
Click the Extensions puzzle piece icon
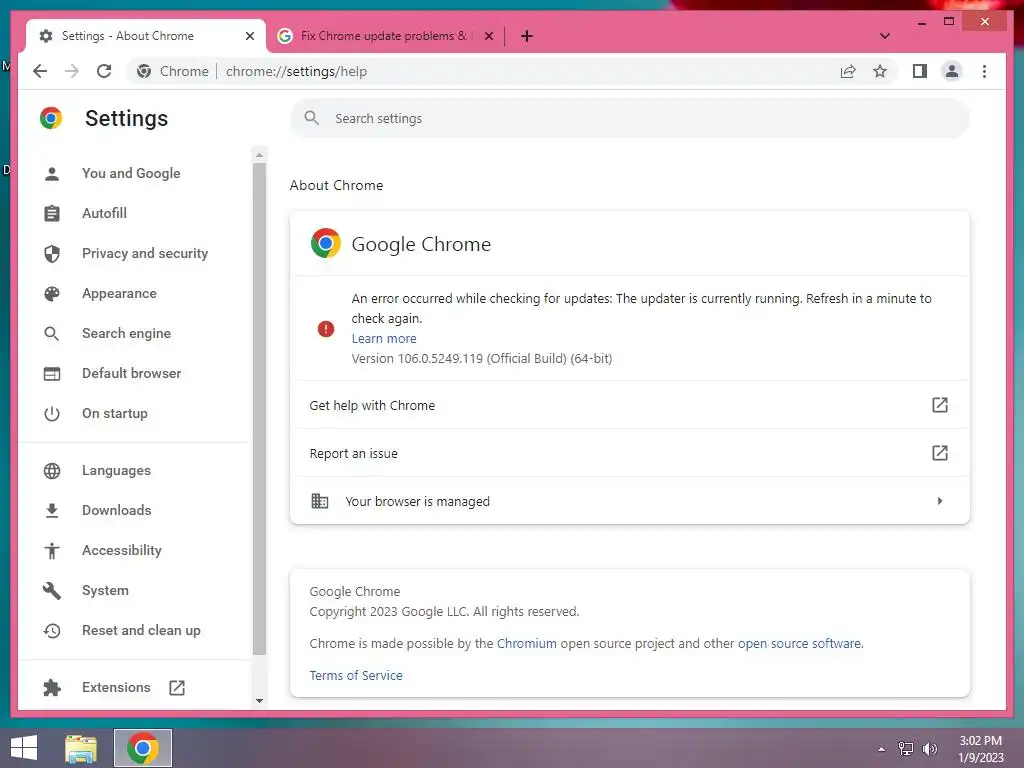point(52,687)
